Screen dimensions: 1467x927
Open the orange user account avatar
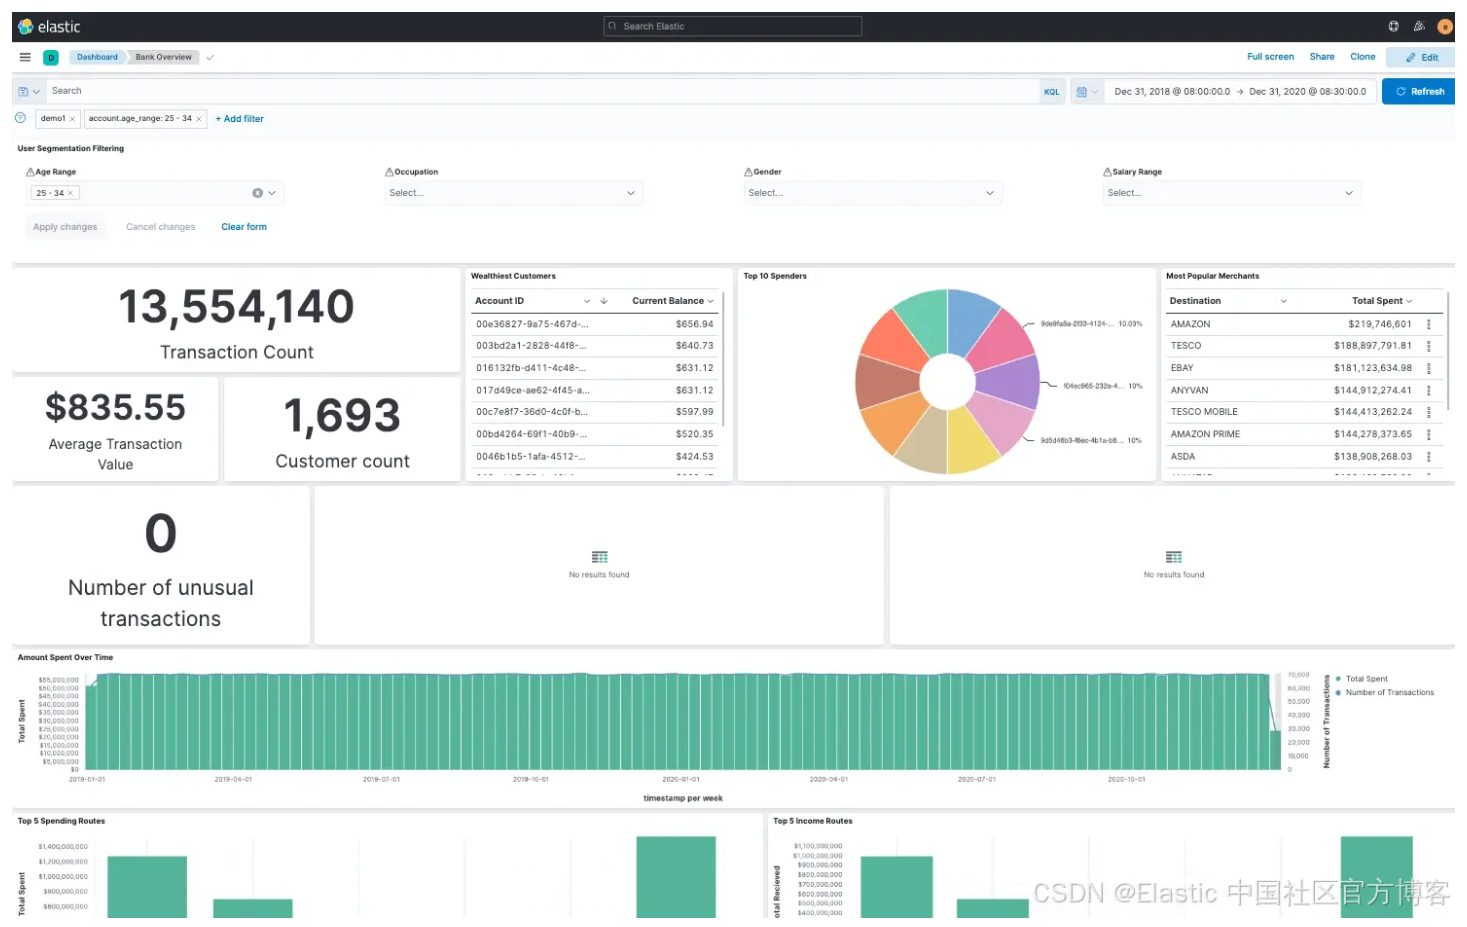(1445, 27)
